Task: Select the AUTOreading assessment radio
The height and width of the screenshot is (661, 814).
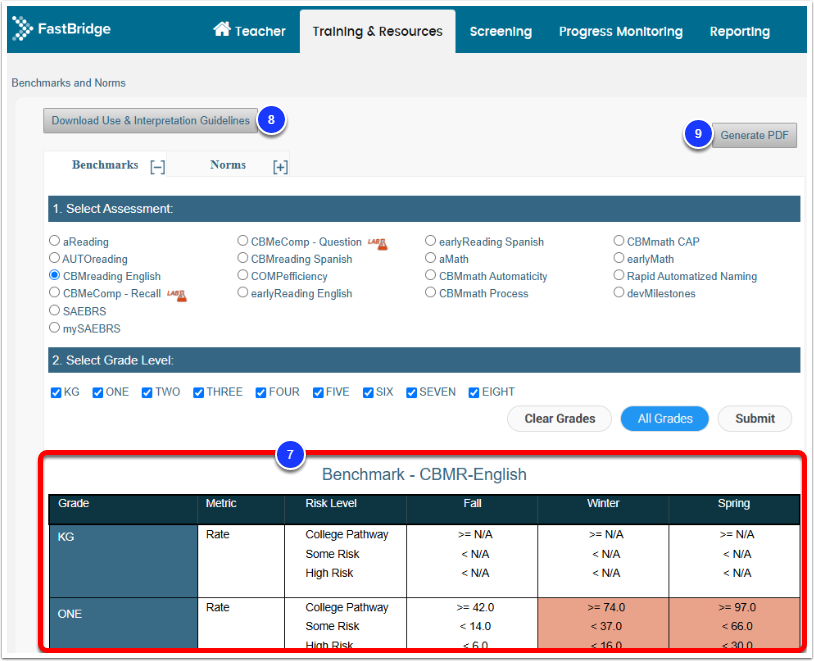Action: 55,258
